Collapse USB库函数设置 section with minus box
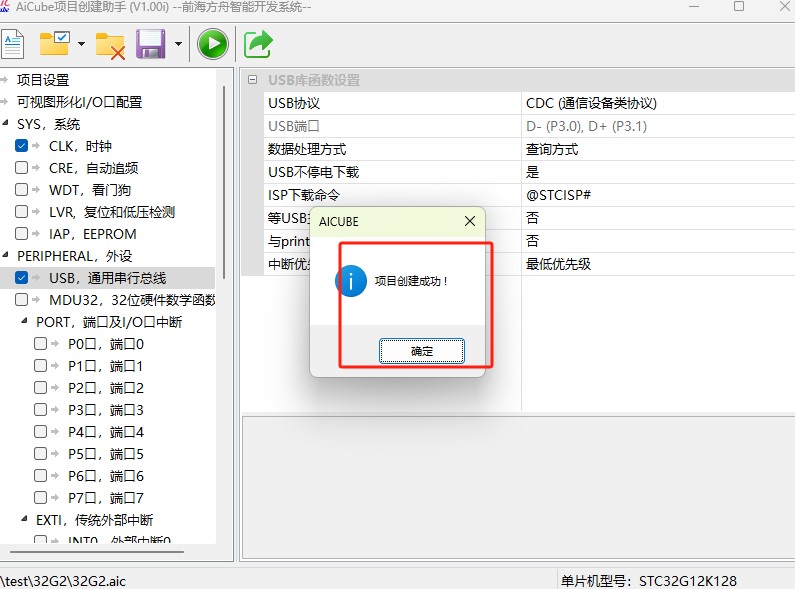 tap(252, 80)
